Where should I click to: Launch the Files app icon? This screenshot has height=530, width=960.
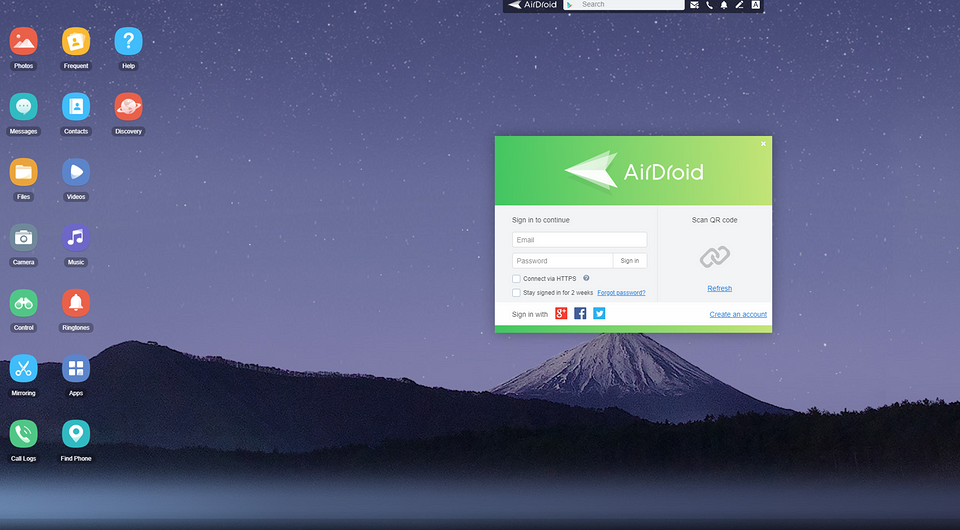click(23, 172)
